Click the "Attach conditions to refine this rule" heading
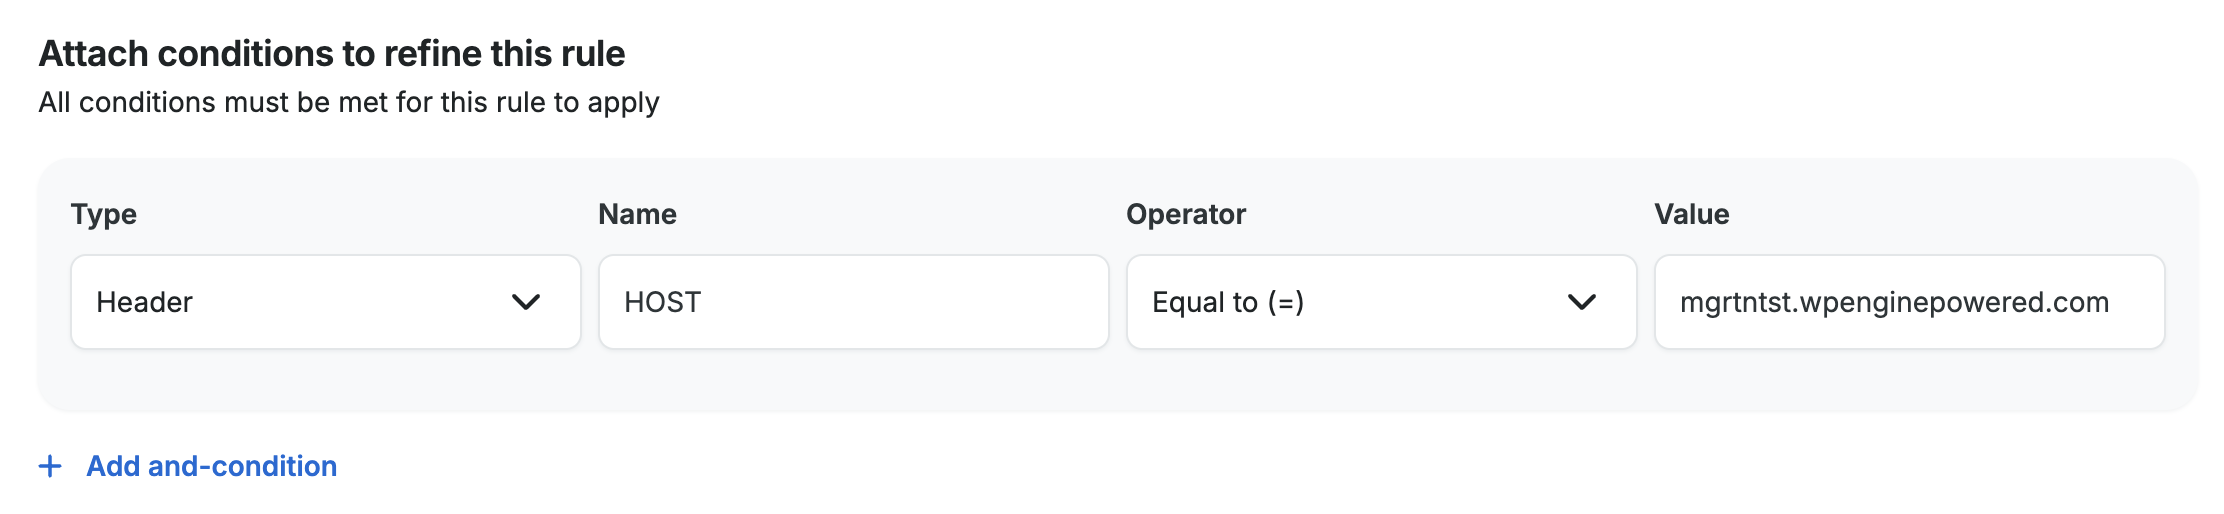This screenshot has height=514, width=2224. pyautogui.click(x=332, y=53)
